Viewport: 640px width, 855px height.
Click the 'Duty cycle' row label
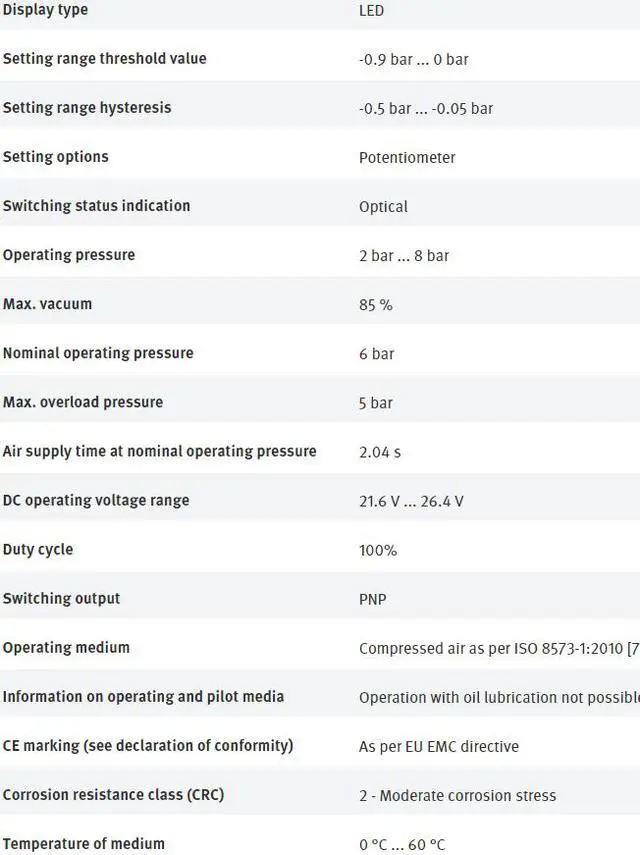tap(37, 549)
